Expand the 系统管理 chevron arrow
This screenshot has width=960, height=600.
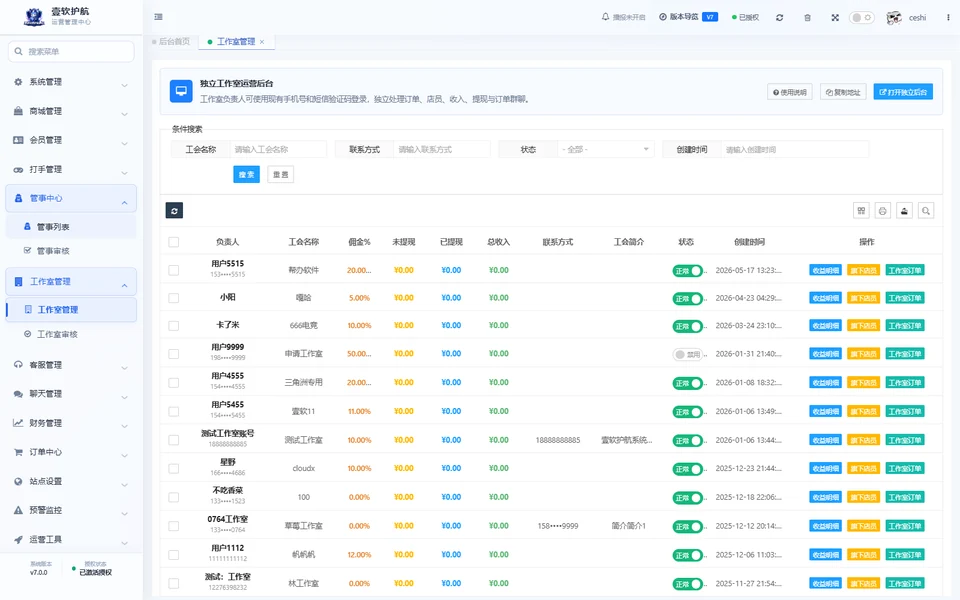[124, 85]
